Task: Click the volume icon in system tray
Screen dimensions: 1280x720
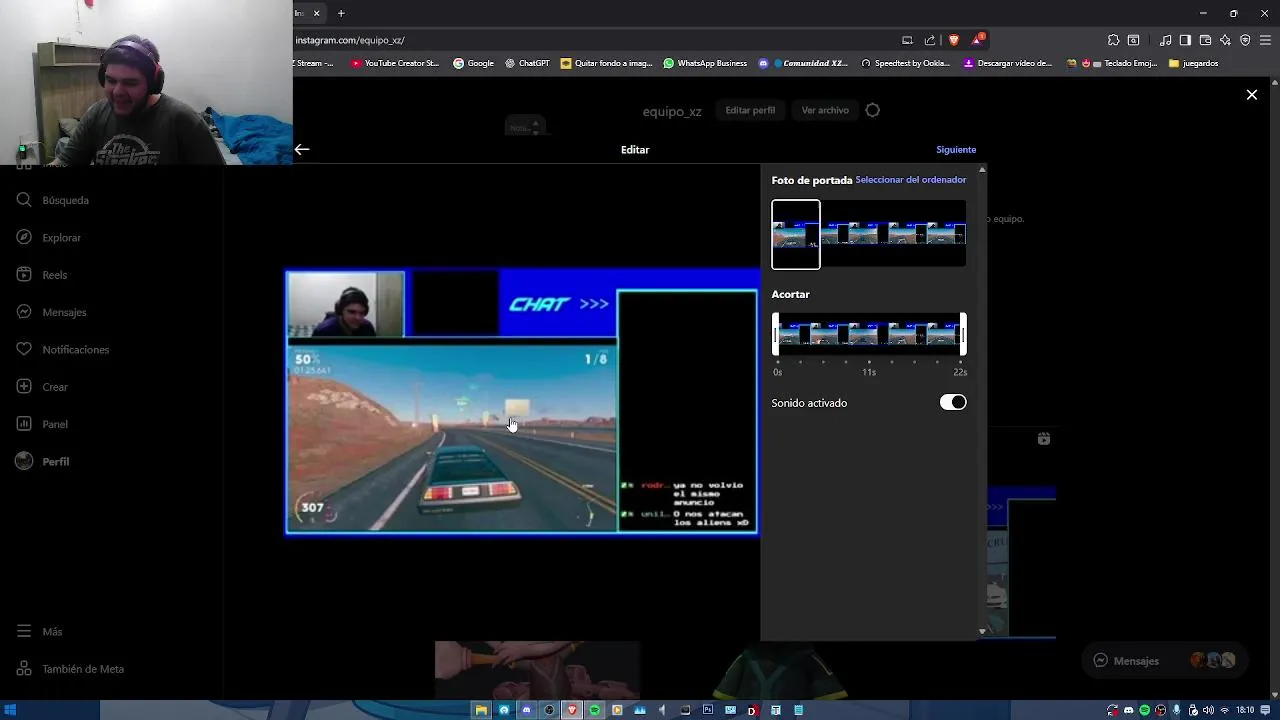Action: [x=1208, y=710]
